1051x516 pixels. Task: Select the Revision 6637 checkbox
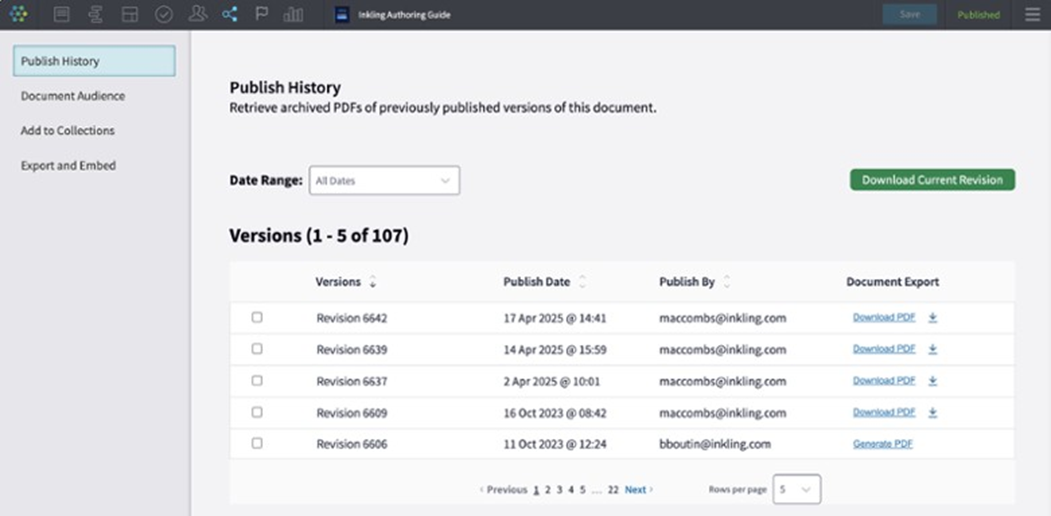tap(257, 380)
